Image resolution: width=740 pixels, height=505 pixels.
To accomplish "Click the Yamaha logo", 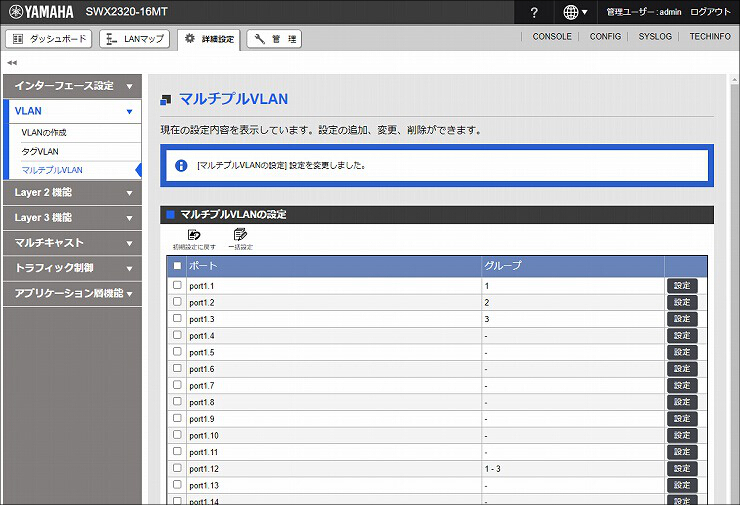I will pyautogui.click(x=41, y=12).
